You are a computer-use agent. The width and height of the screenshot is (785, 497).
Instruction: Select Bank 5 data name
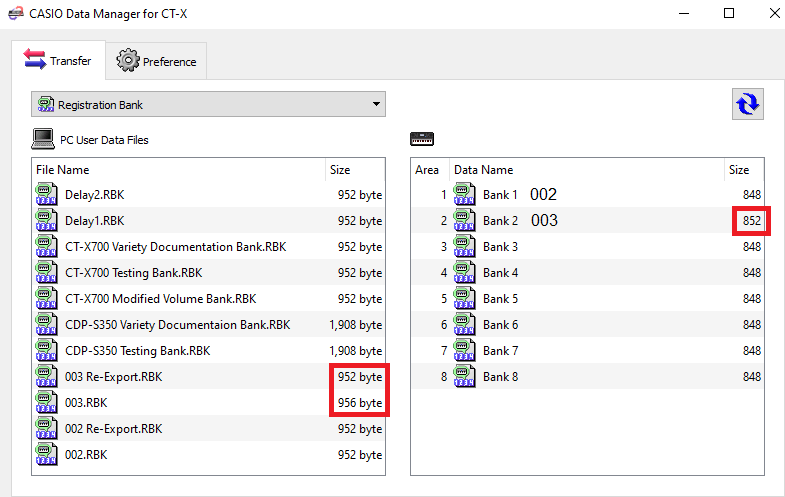[500, 299]
